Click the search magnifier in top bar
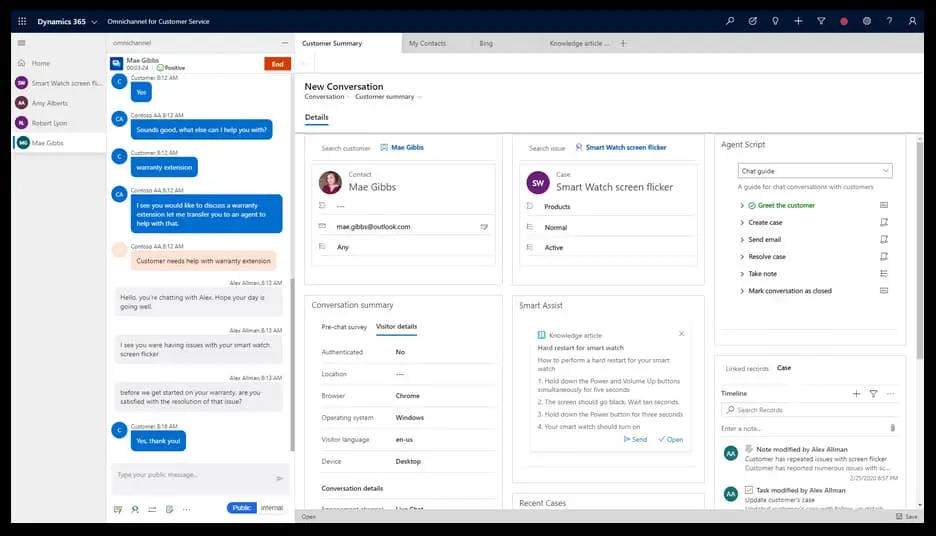 pyautogui.click(x=729, y=21)
